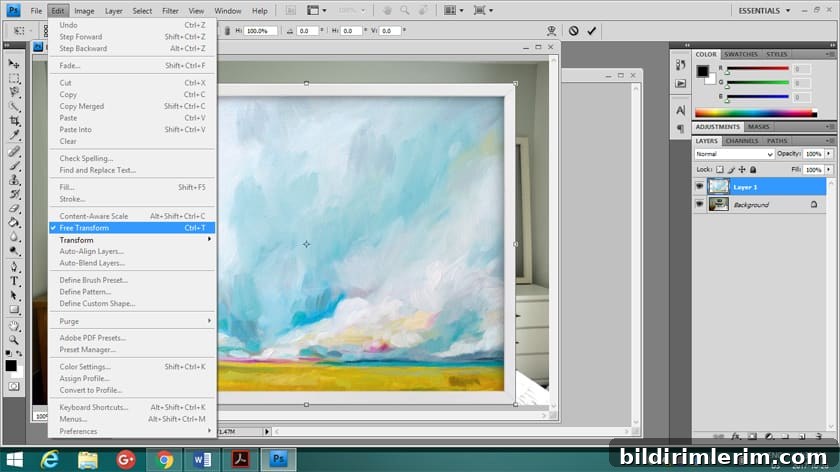Toggle lock position icon
The width and height of the screenshot is (840, 472).
[x=742, y=169]
